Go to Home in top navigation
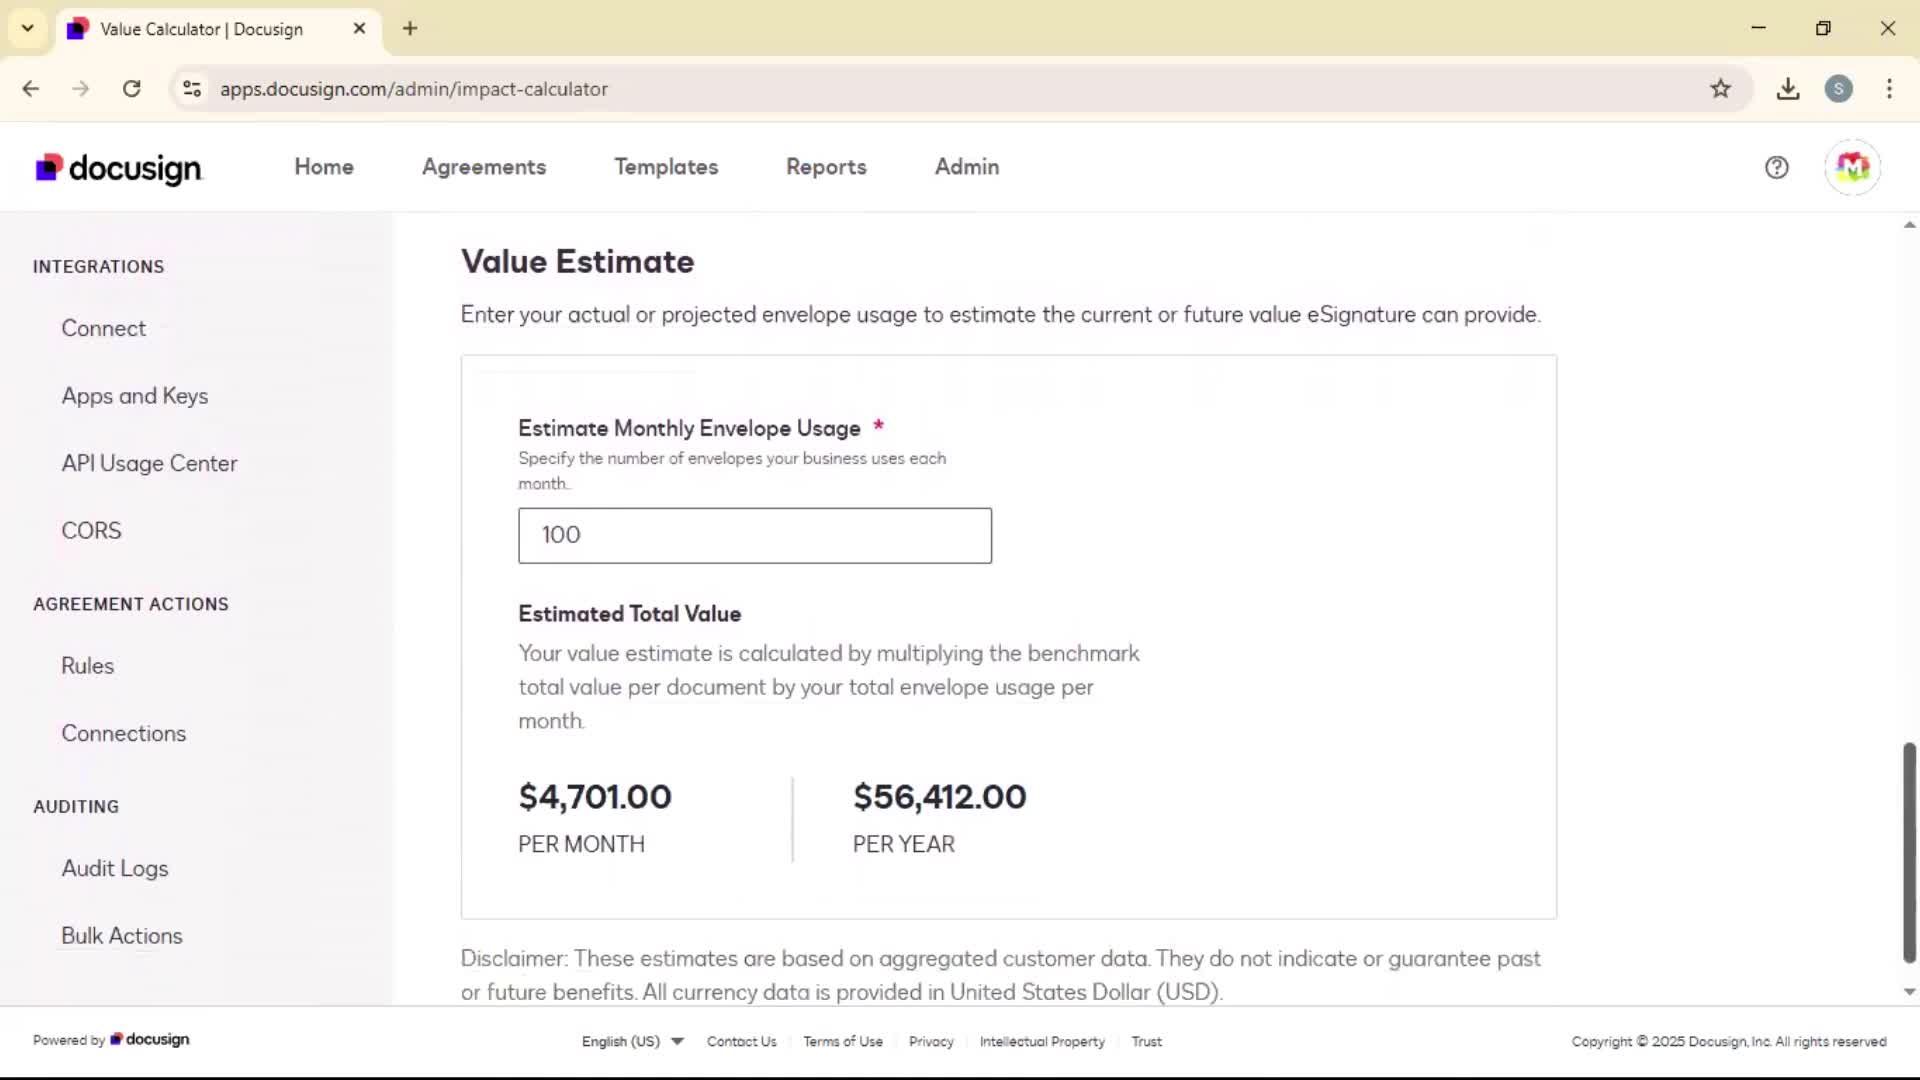 324,167
